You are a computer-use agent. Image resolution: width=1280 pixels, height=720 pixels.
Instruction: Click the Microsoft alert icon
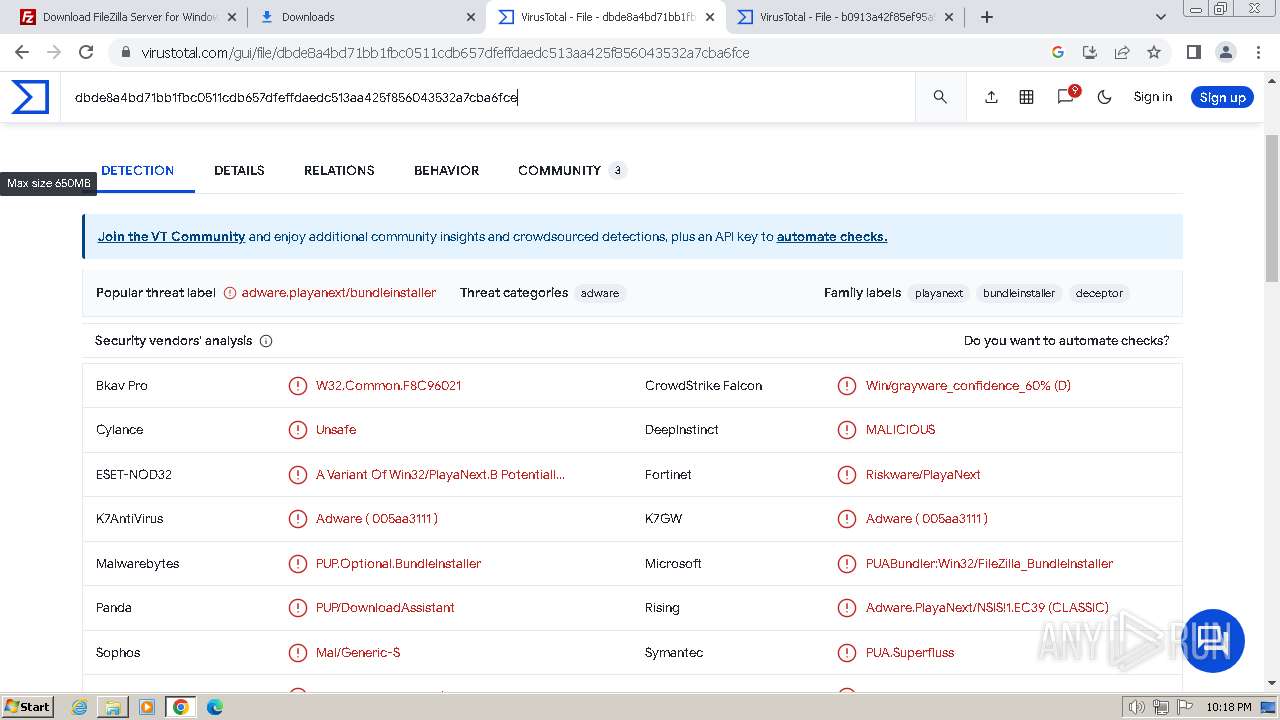847,564
